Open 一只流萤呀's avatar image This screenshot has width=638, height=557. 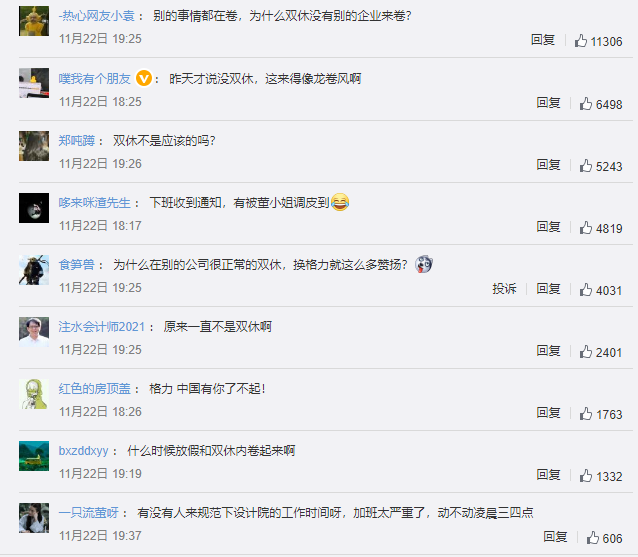(34, 518)
